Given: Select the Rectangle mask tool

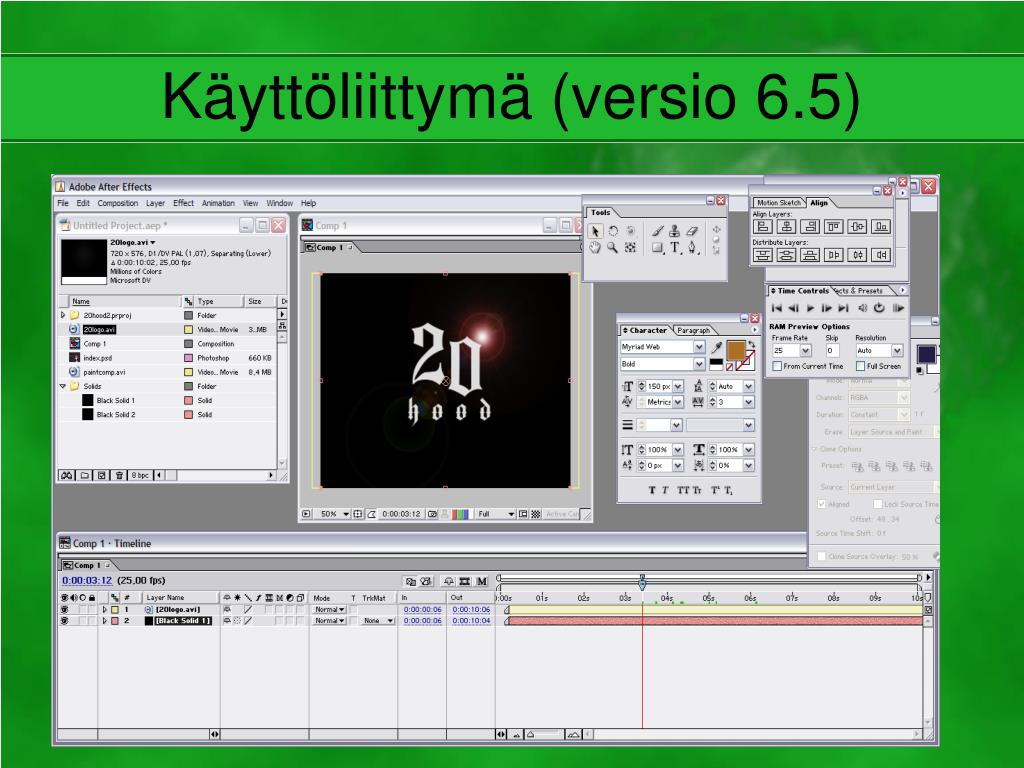Looking at the screenshot, I should 658,248.
